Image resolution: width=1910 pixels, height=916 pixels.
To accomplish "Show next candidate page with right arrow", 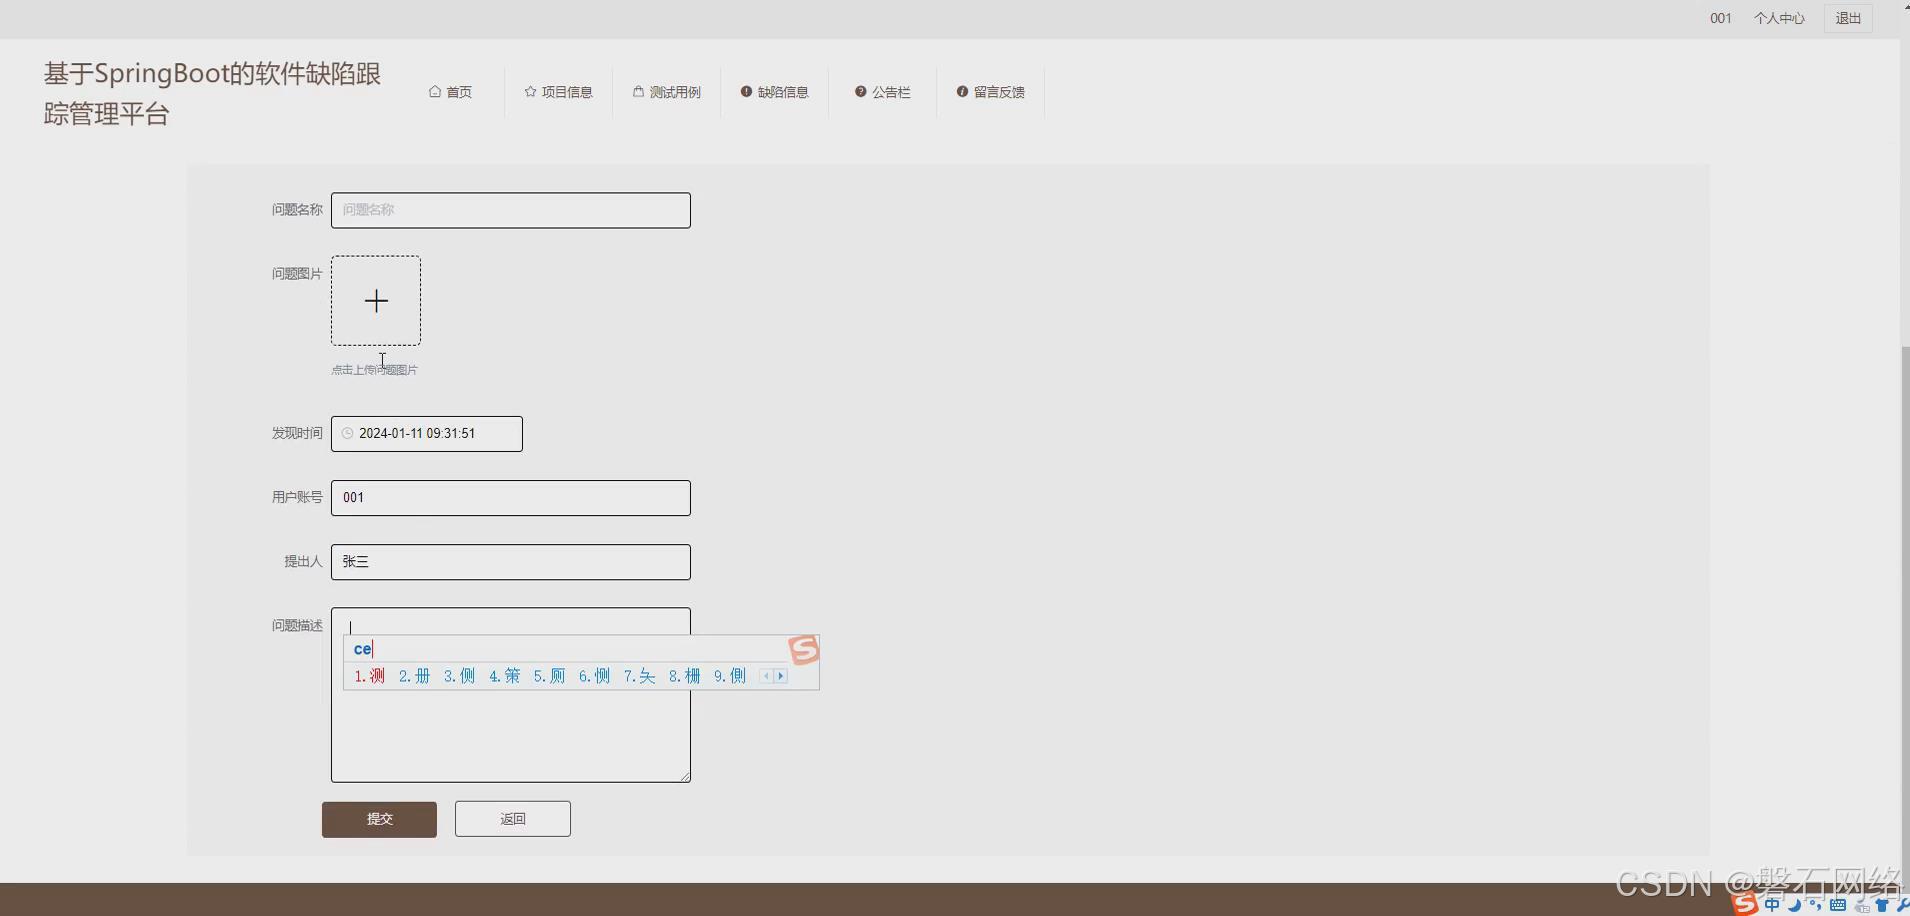I will (781, 676).
